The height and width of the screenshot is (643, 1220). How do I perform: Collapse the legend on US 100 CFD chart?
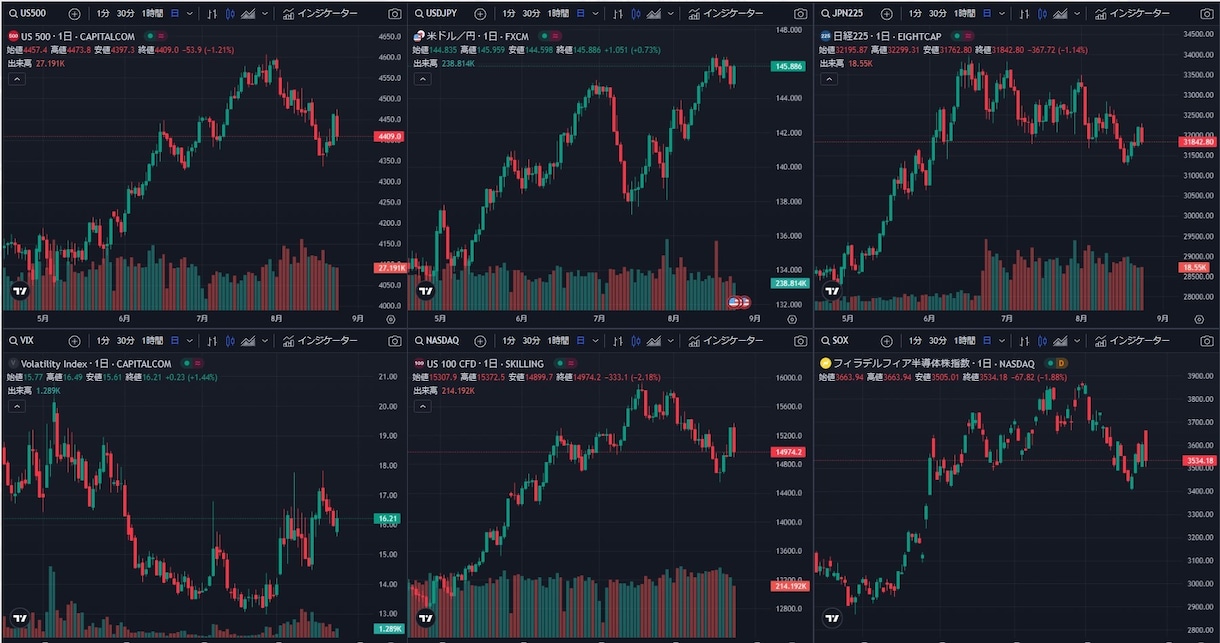point(423,407)
